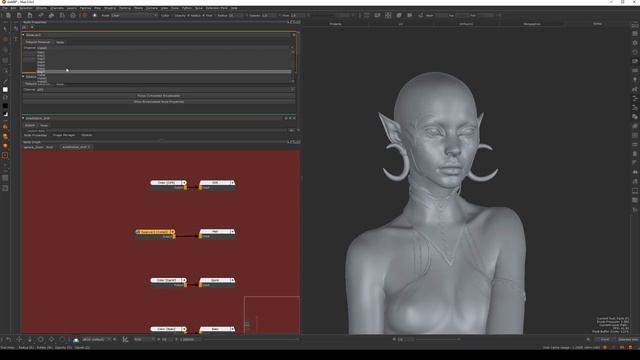Click the crossed axes icon in bottom toolbar
The height and width of the screenshot is (360, 640).
[125, 340]
